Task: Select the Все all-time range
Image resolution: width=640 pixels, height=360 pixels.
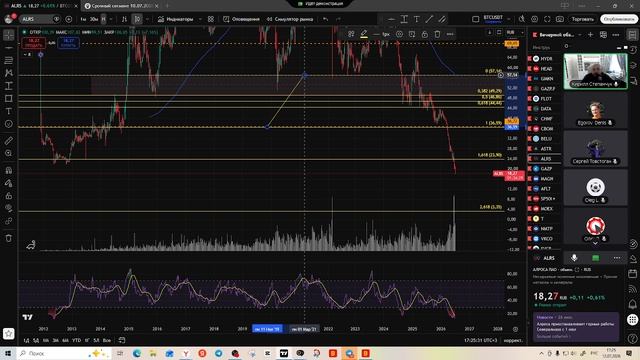Action: (x=107, y=340)
